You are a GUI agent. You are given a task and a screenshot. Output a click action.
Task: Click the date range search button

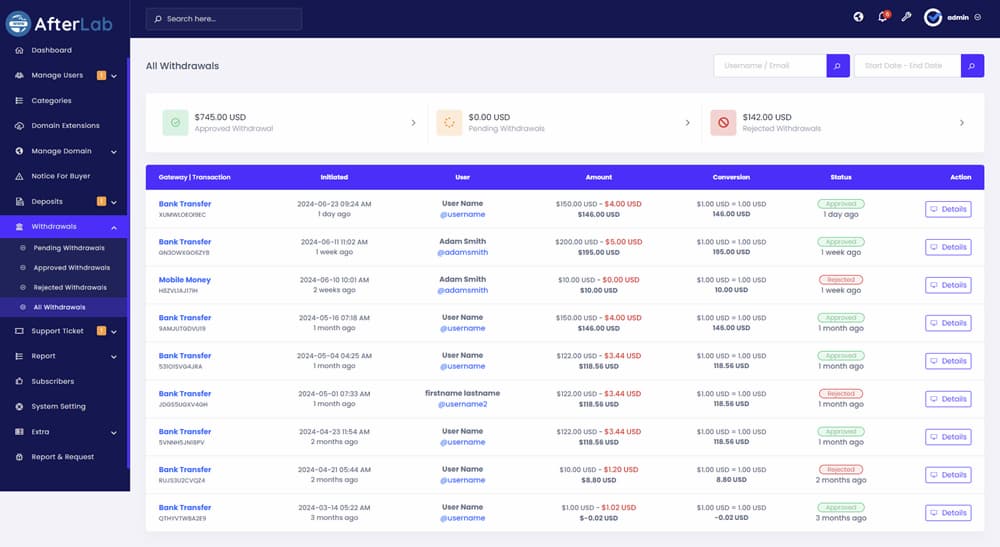pyautogui.click(x=972, y=66)
